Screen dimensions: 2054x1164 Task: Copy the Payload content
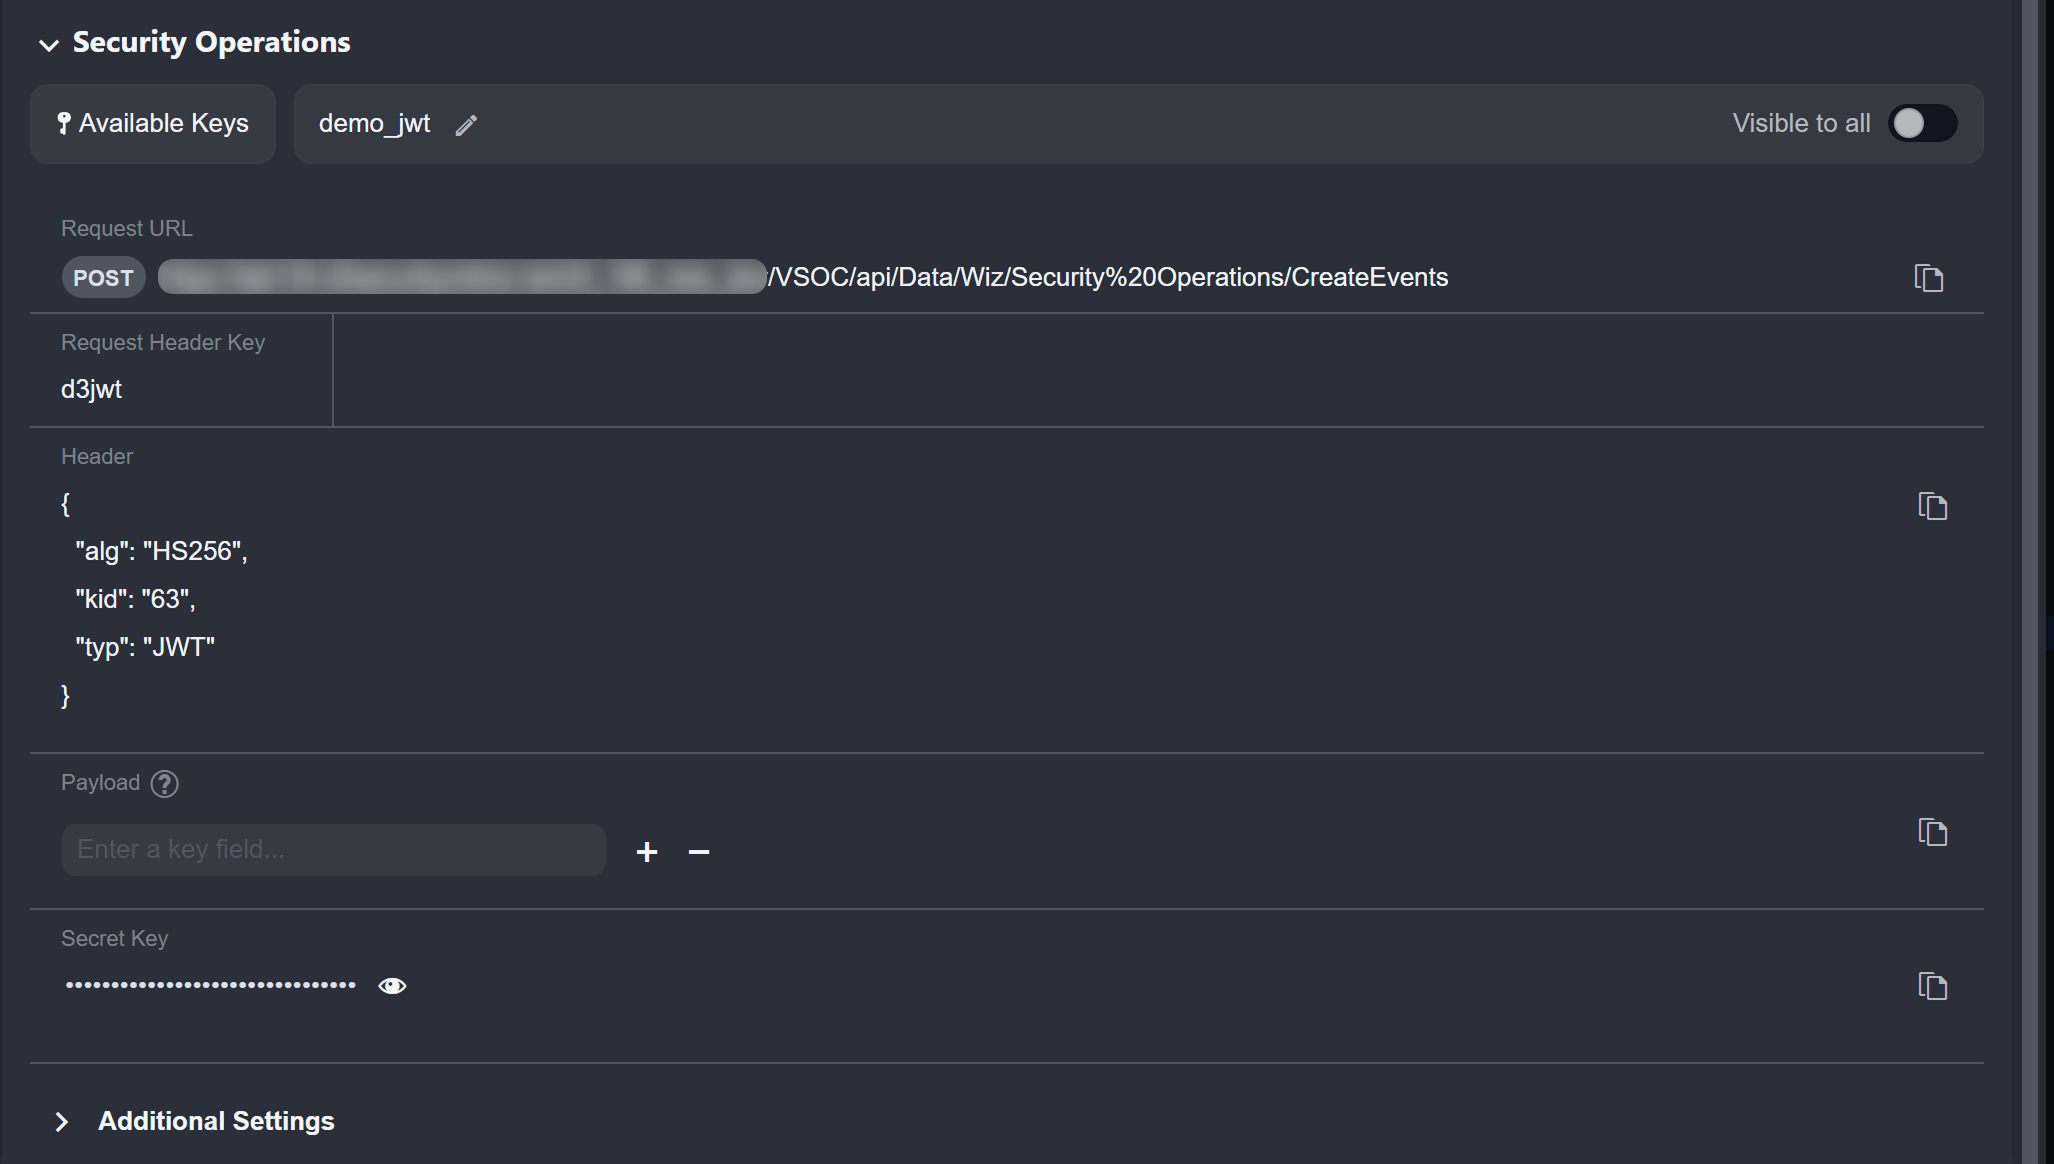pos(1932,832)
